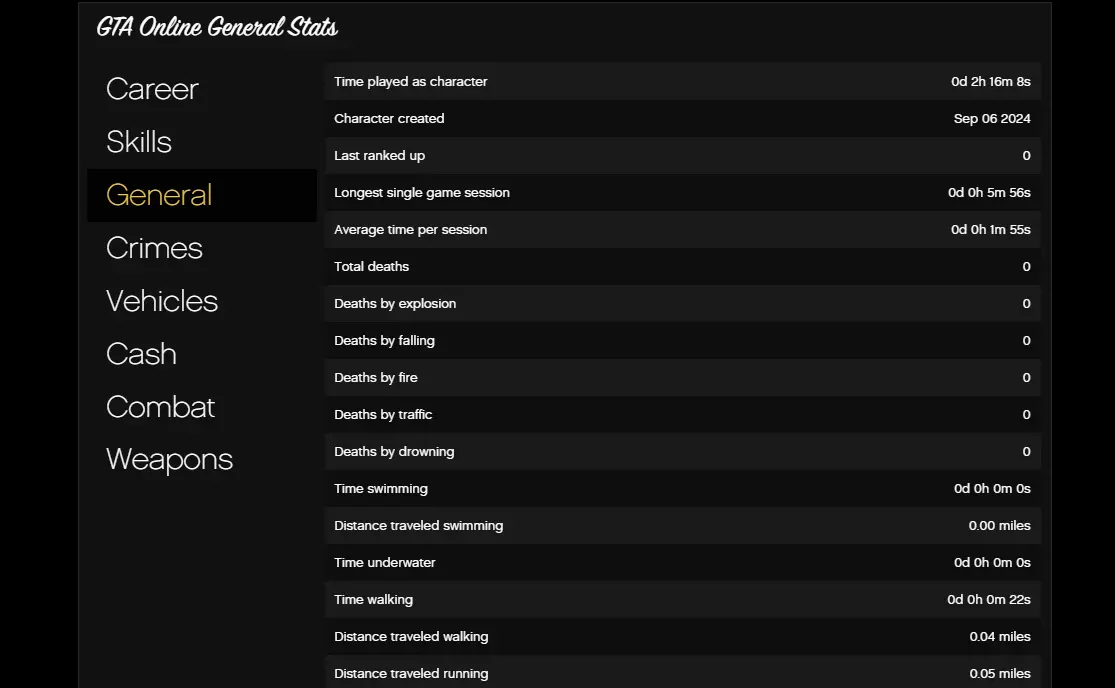Click the Total deaths row

(x=682, y=267)
